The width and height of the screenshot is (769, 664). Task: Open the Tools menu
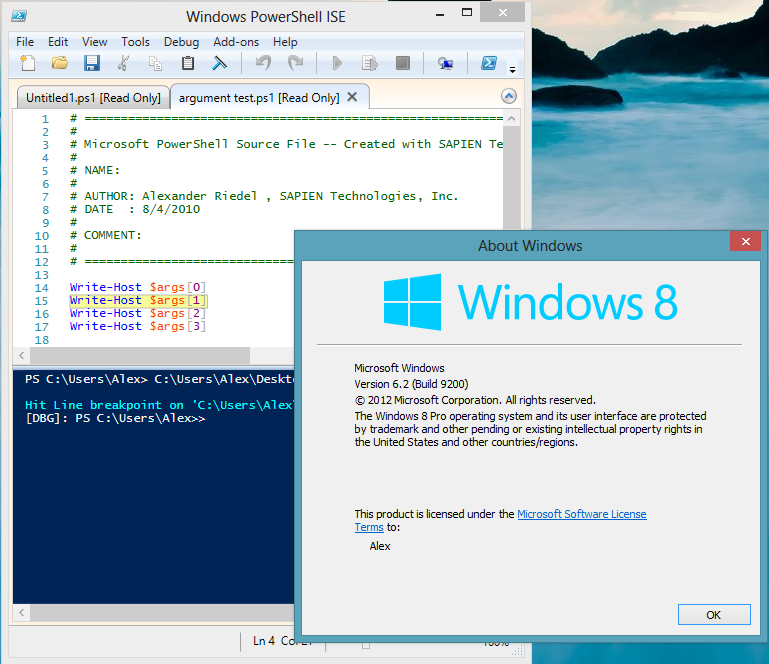click(135, 42)
